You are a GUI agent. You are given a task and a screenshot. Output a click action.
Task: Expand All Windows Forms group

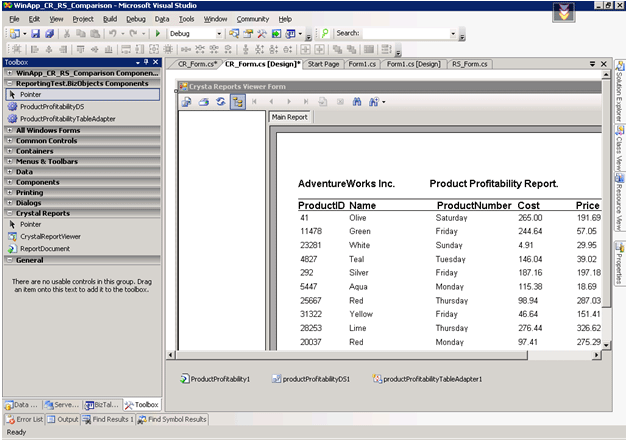click(10, 130)
